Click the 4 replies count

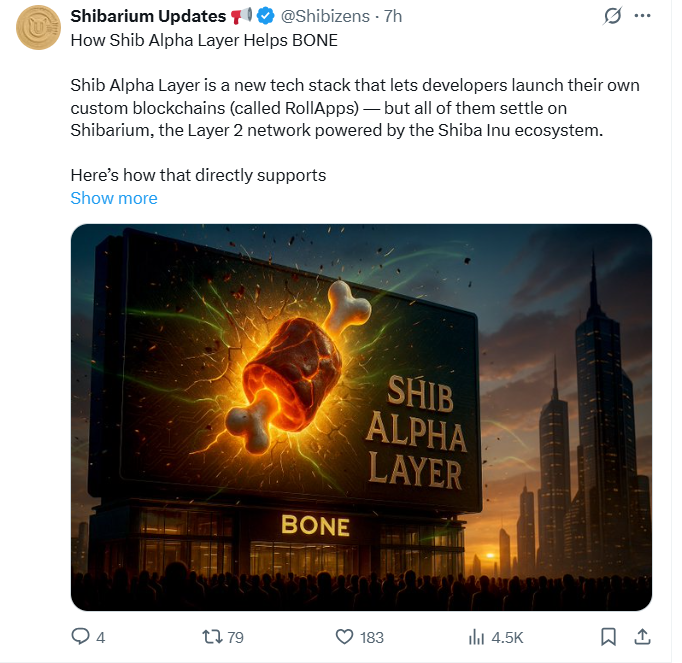pos(100,638)
